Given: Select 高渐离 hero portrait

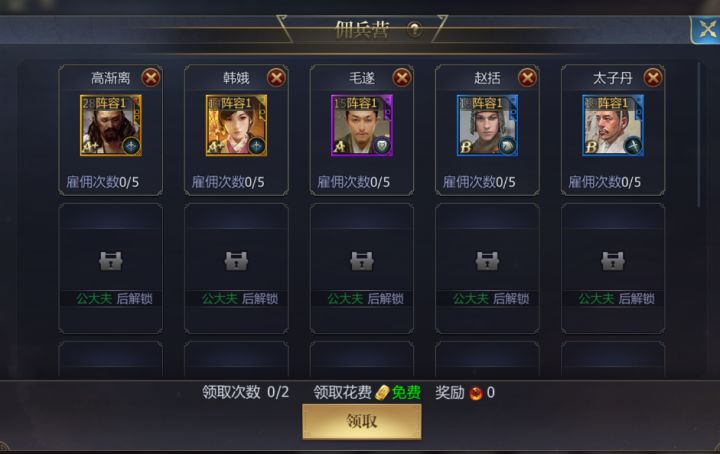Looking at the screenshot, I should click(x=111, y=125).
